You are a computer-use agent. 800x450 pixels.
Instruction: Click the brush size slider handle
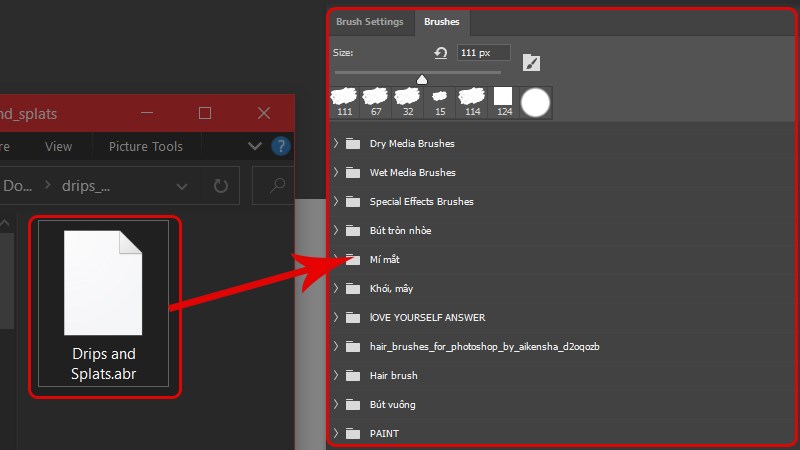point(422,79)
